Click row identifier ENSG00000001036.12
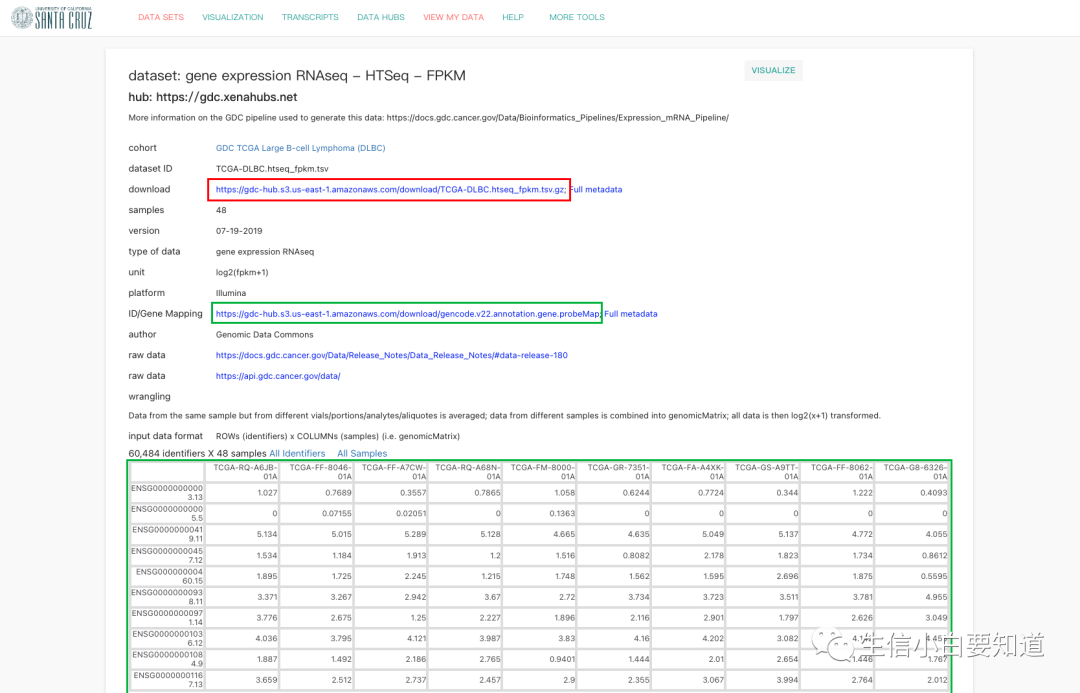1080x693 pixels. coord(167,638)
